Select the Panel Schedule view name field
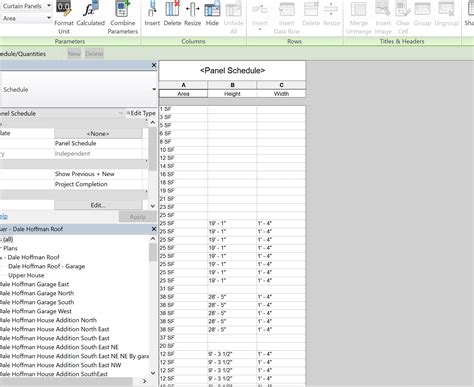 98,143
